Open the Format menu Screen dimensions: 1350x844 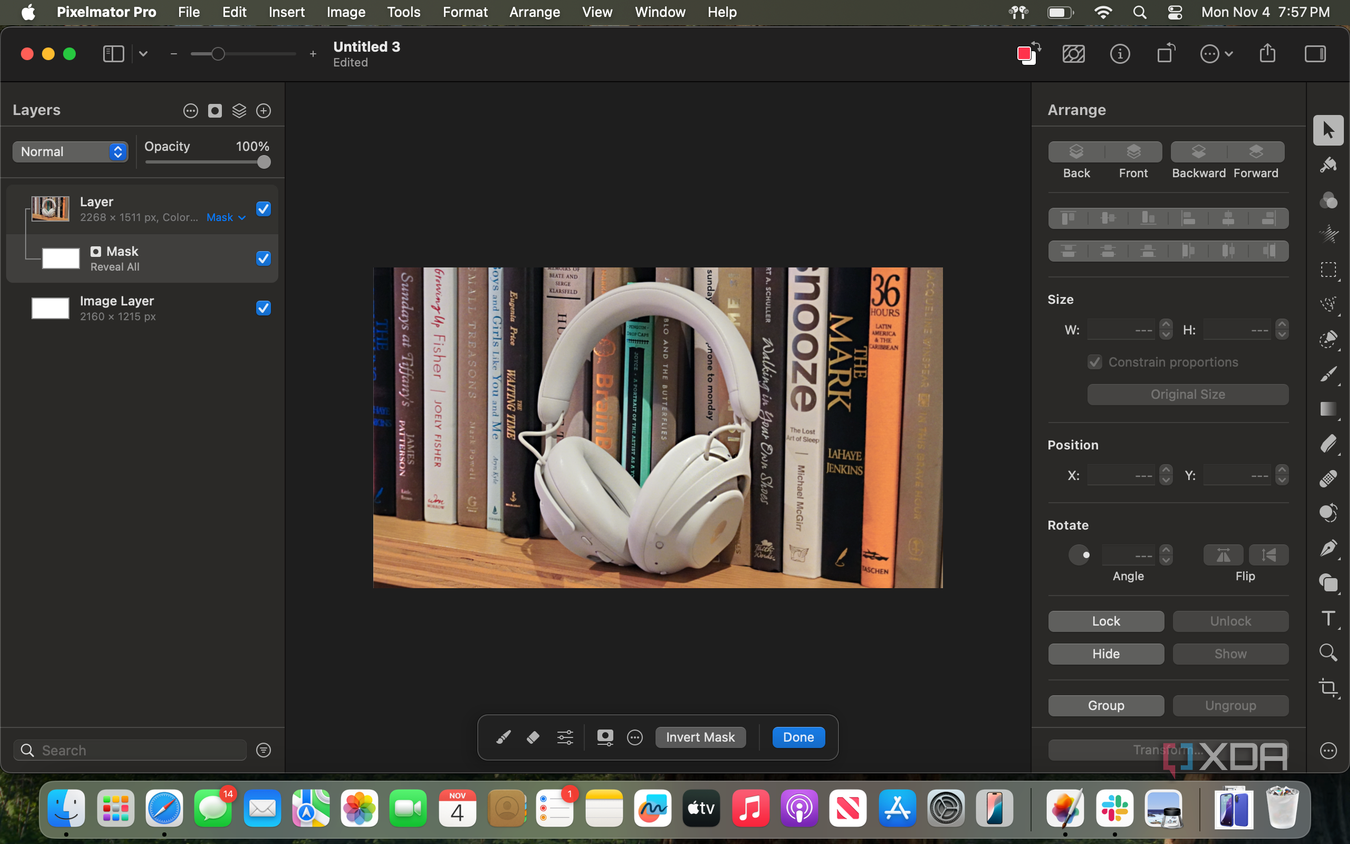click(465, 12)
